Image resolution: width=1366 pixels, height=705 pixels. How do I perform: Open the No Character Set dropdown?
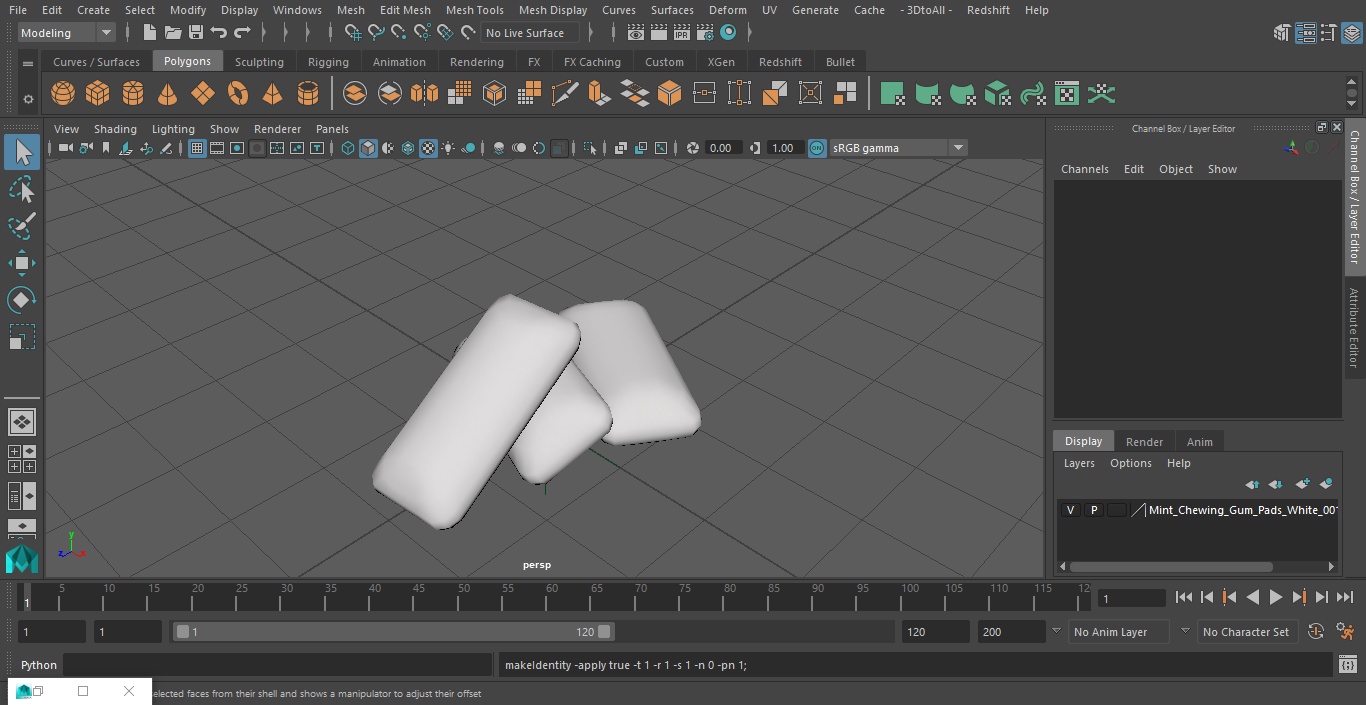1246,632
